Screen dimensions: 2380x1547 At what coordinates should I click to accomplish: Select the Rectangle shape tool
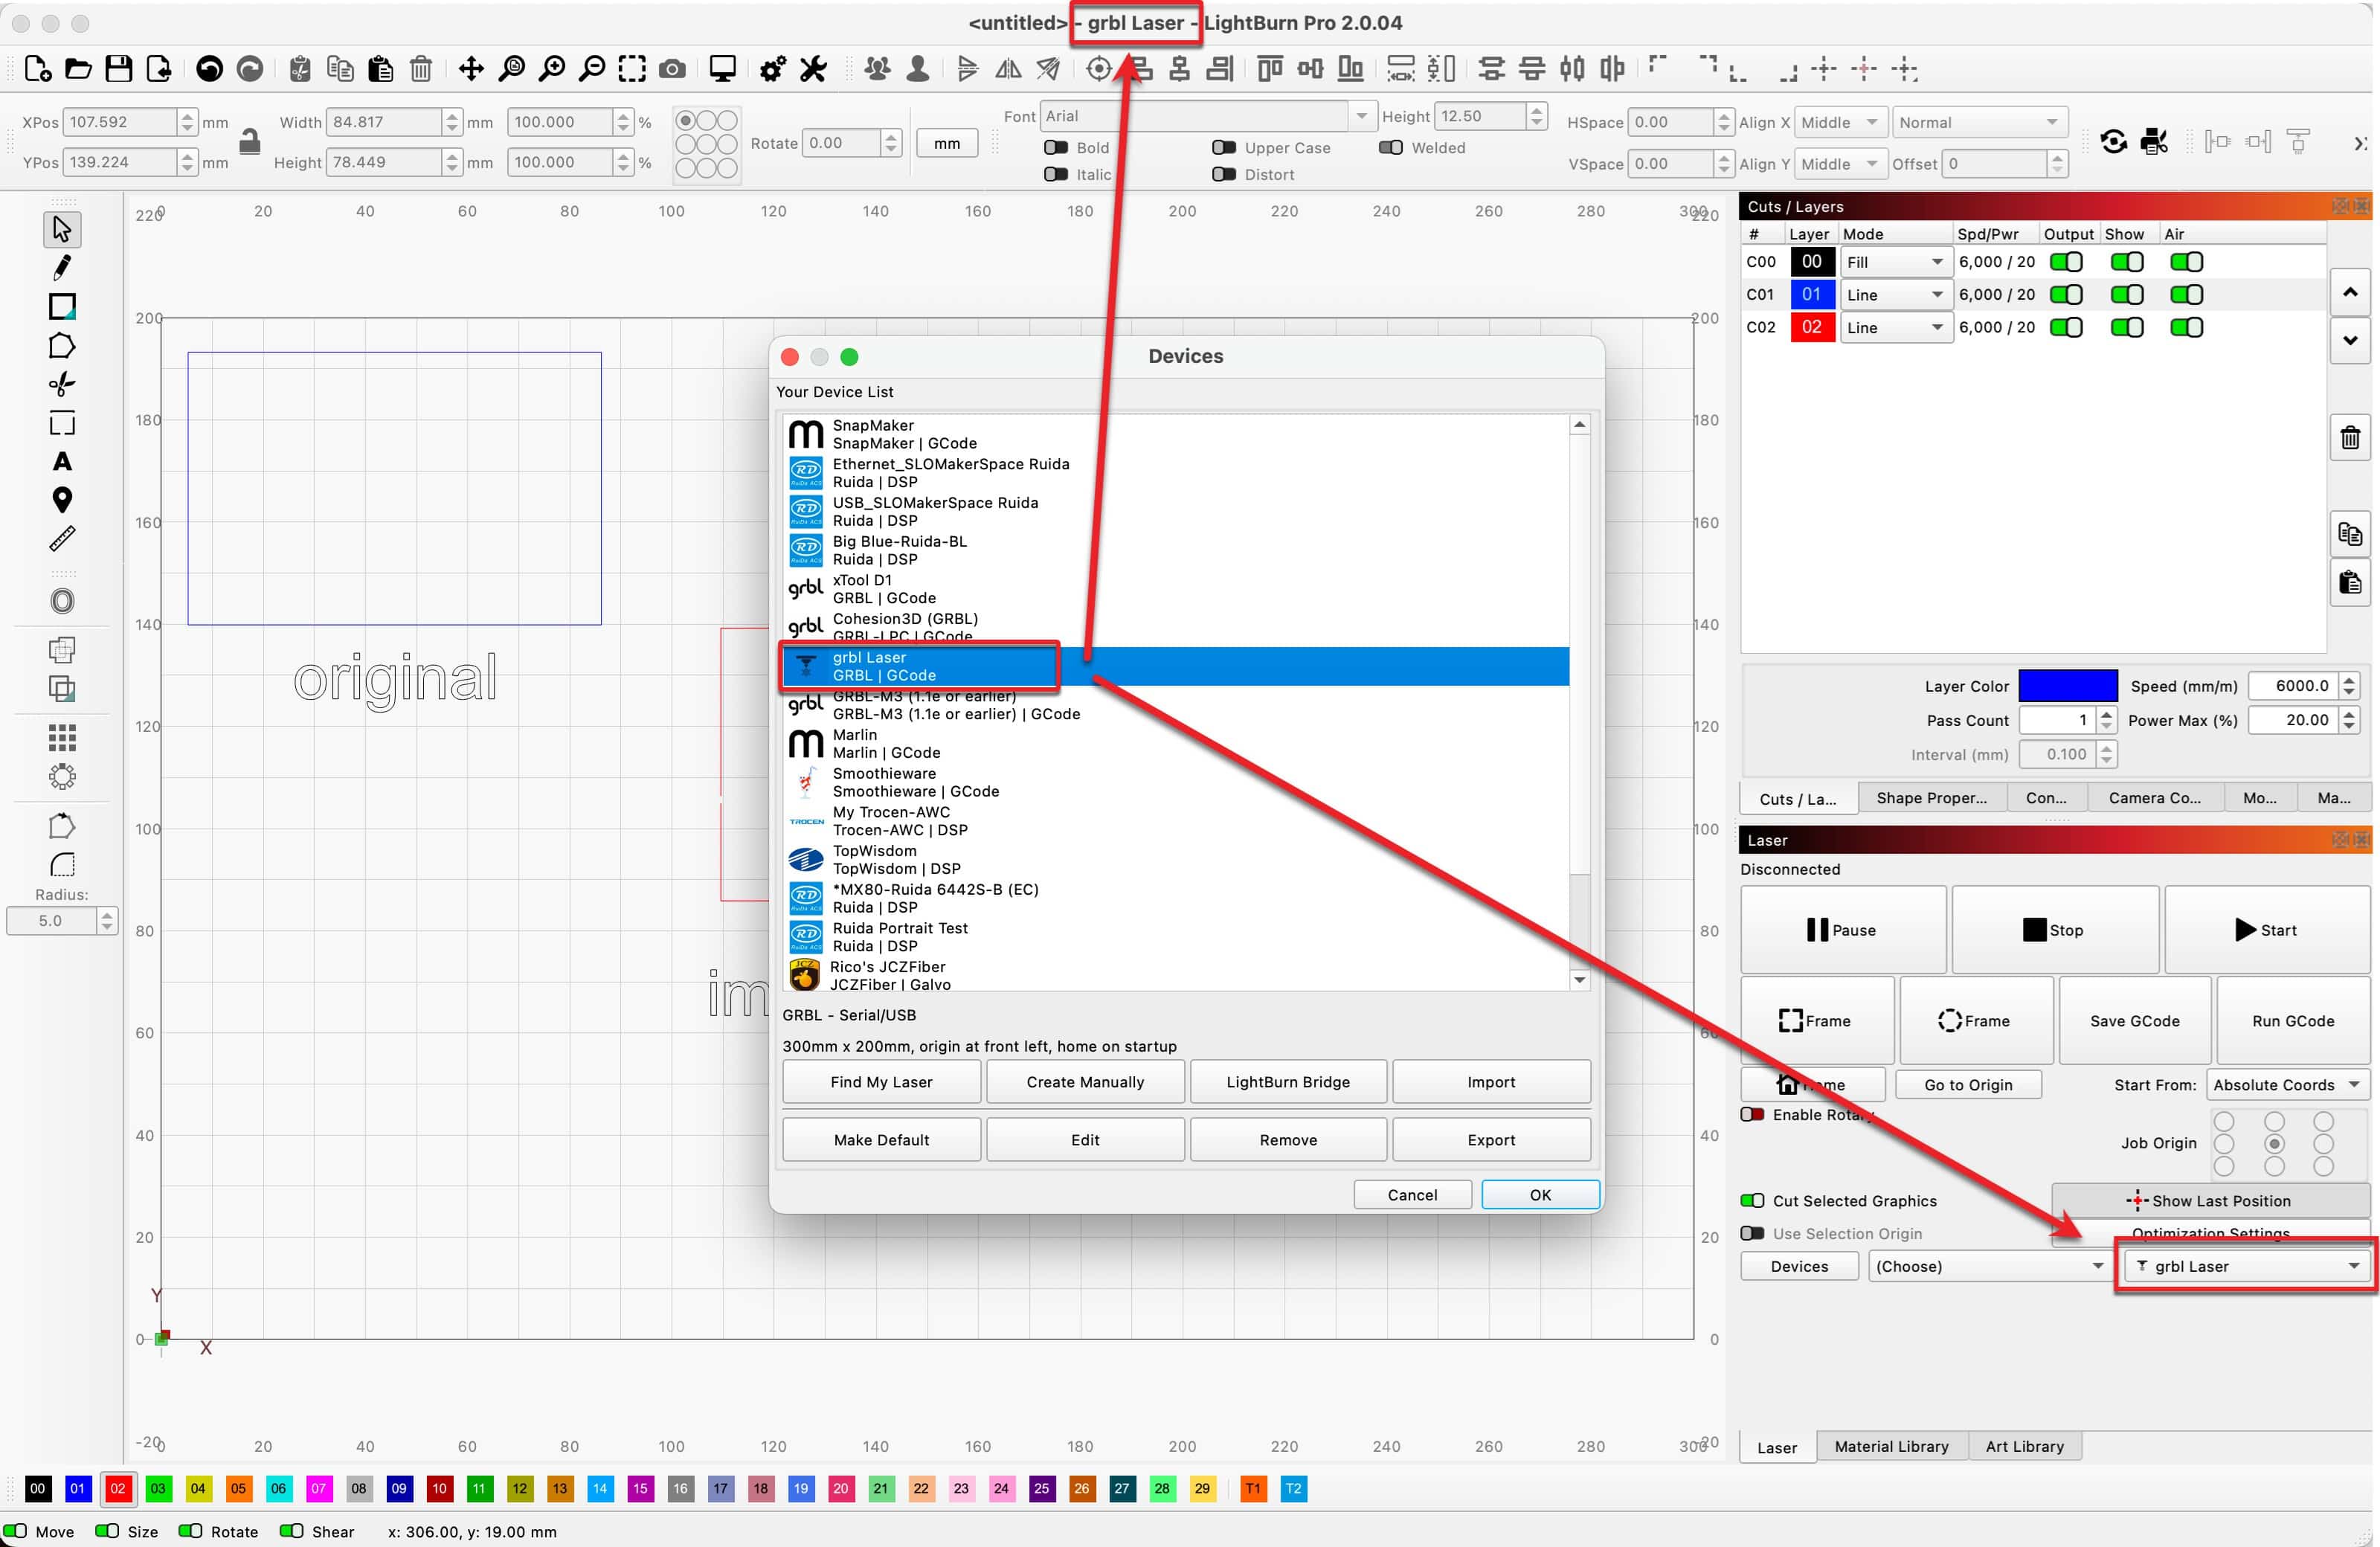[x=62, y=306]
